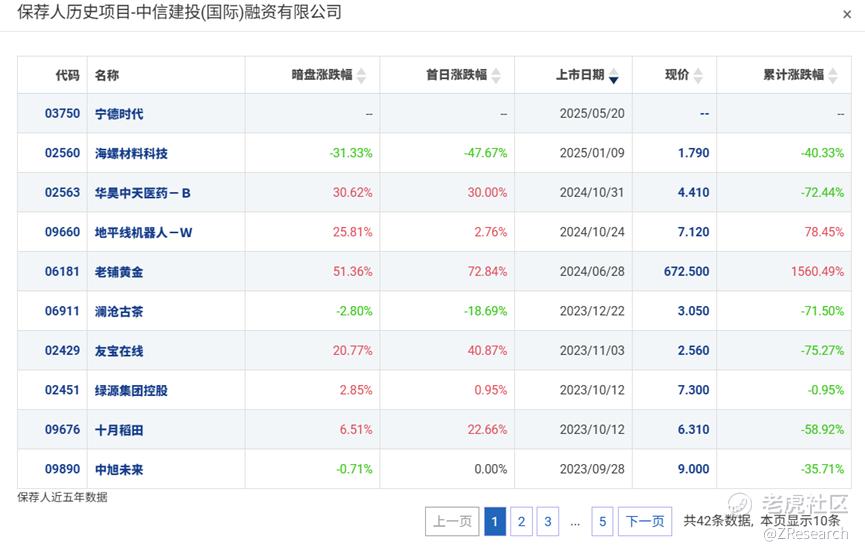Close the sponsor history dialog

coord(847,14)
